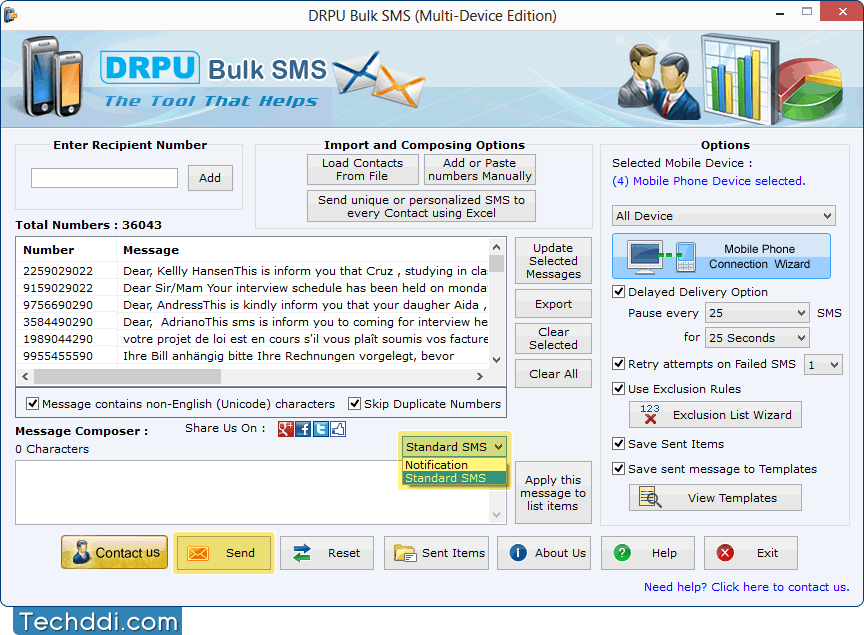Click Apply this message to list items
864x635 pixels.
pos(553,493)
